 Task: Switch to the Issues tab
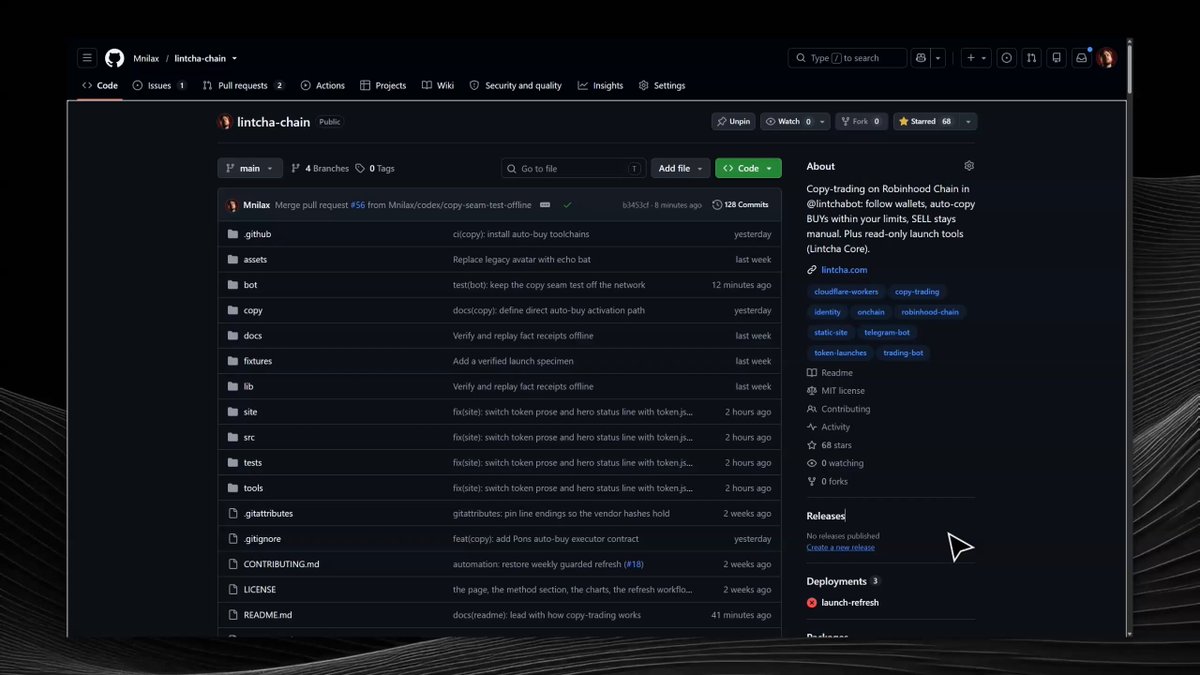[160, 86]
